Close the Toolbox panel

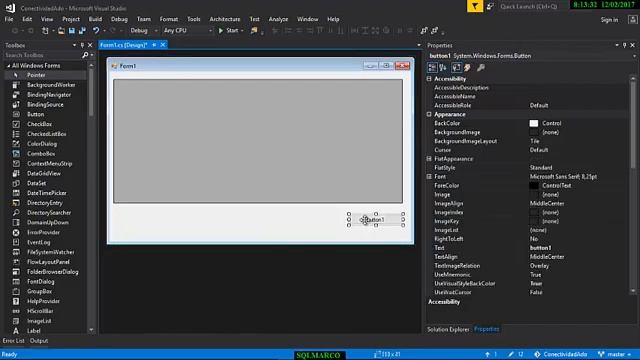[90, 45]
